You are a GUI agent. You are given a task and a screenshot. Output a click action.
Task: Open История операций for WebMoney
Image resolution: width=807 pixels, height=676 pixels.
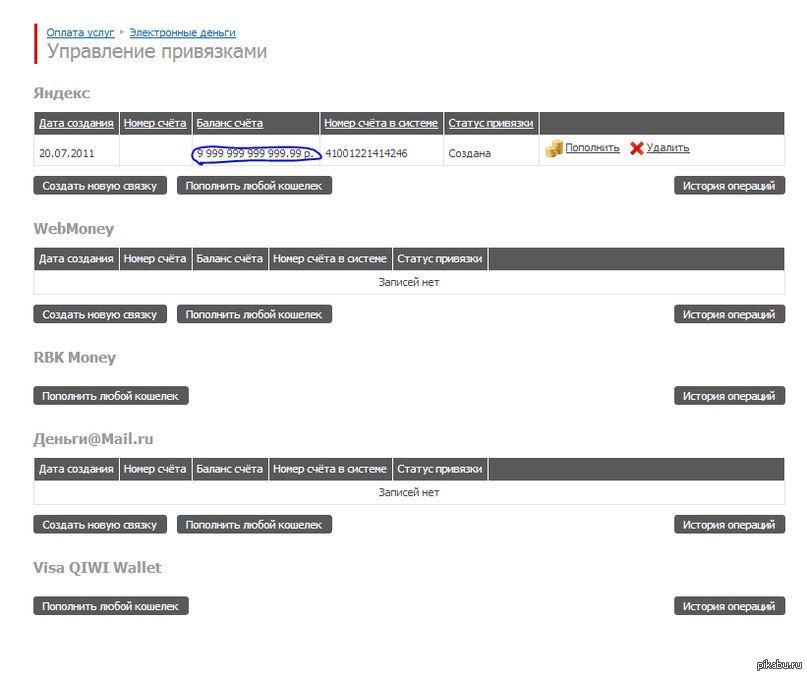[x=729, y=314]
